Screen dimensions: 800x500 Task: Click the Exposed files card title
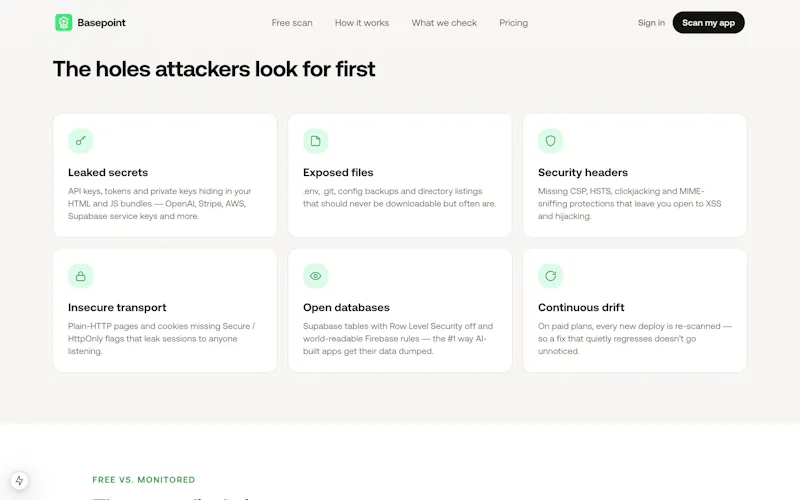[338, 172]
